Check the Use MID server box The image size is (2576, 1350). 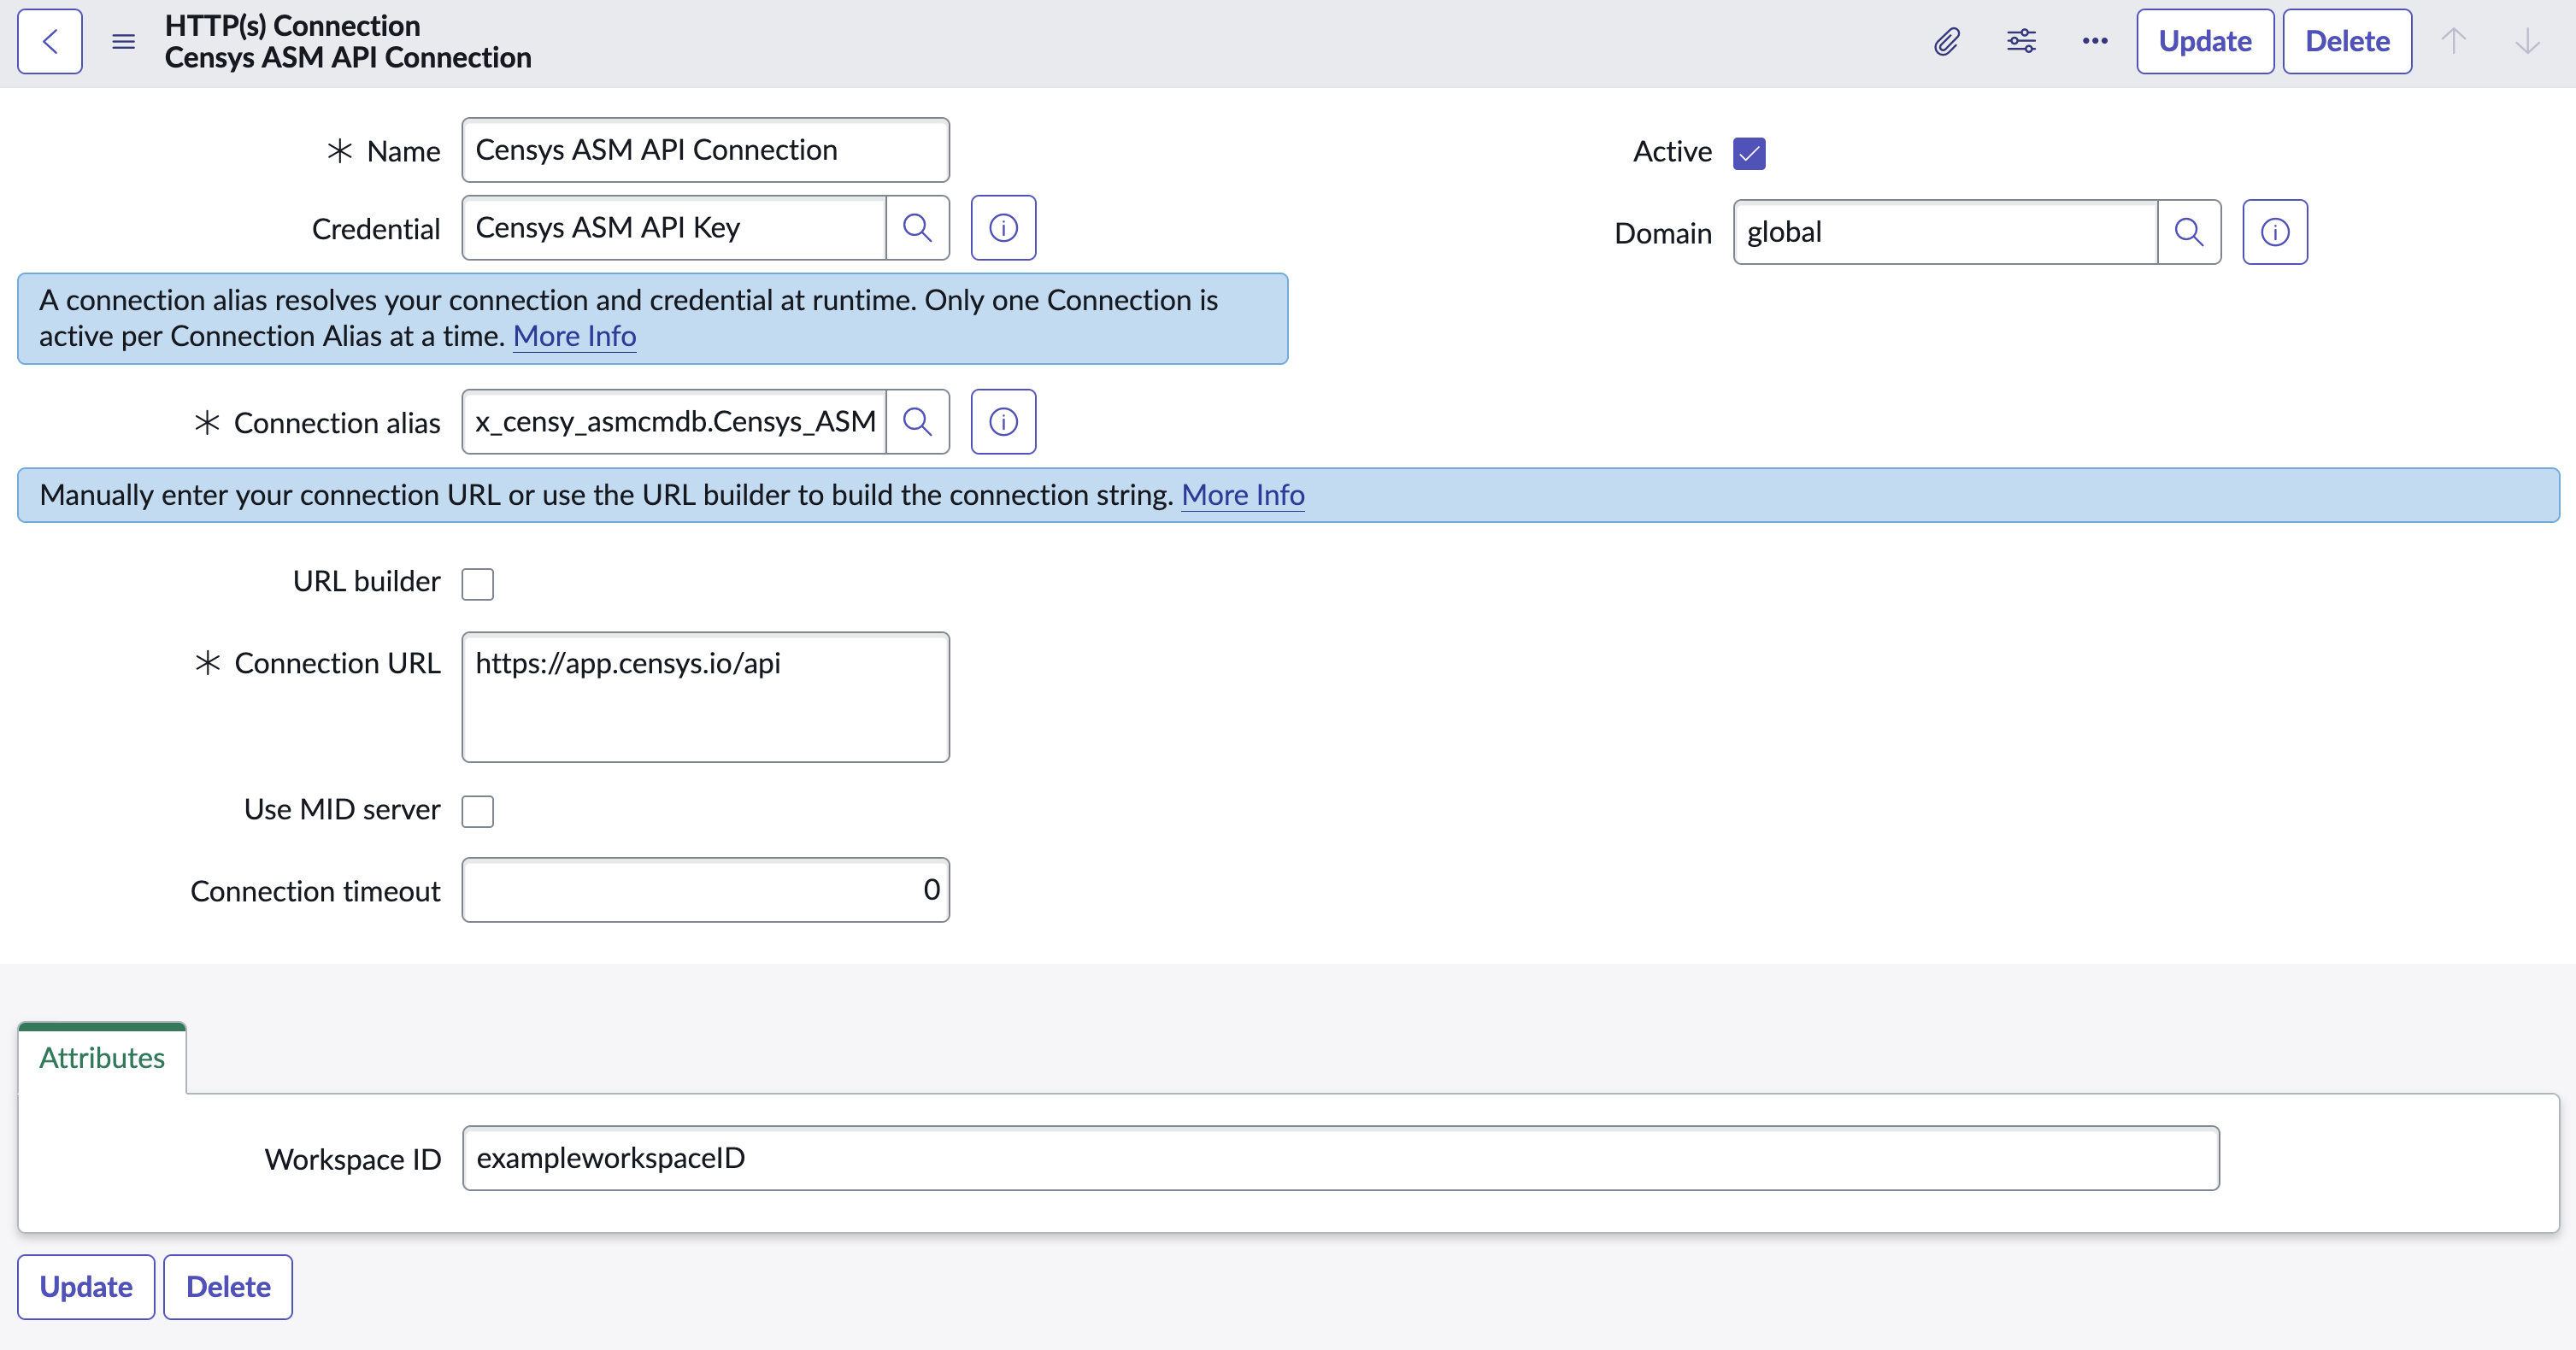coord(478,811)
